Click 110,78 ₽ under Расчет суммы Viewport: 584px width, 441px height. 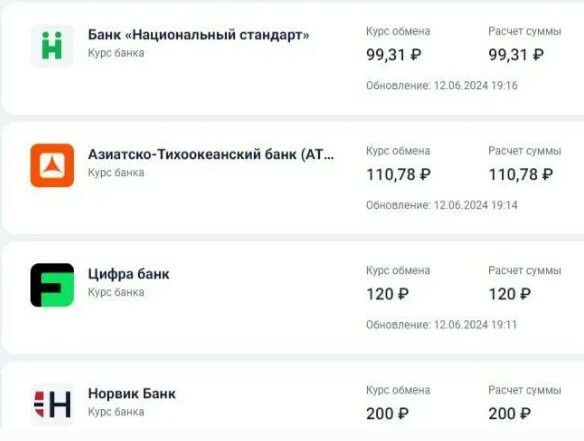coord(521,175)
